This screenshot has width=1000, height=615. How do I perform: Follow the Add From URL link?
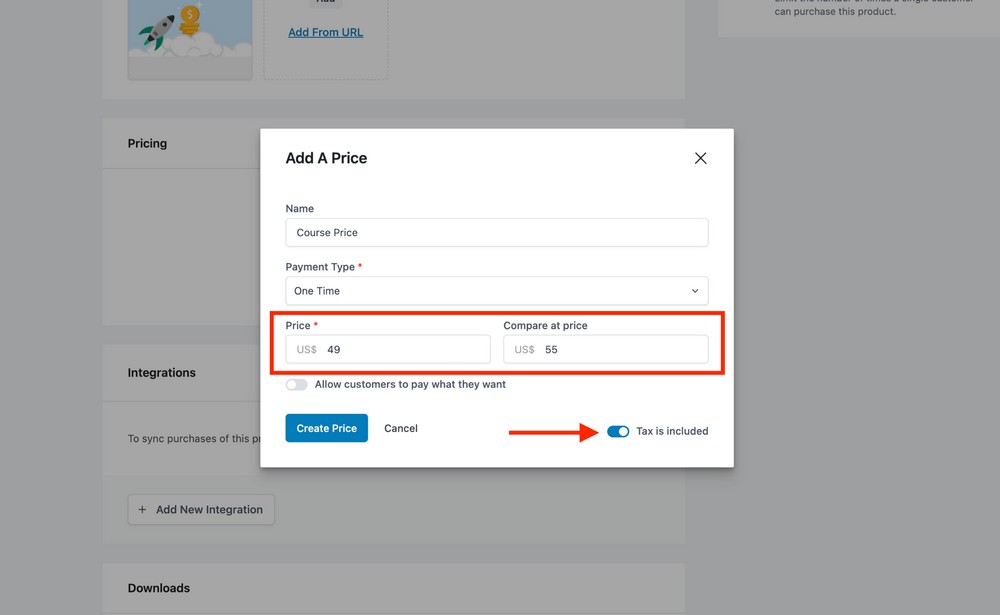tap(325, 32)
